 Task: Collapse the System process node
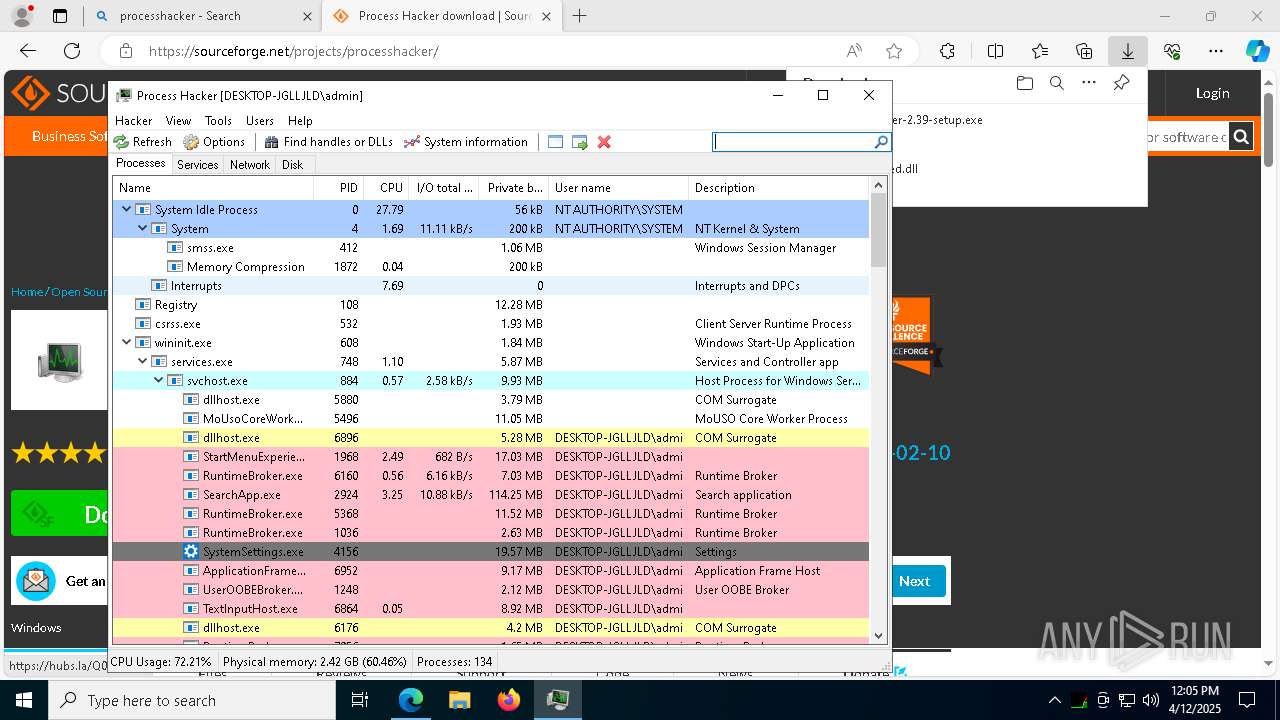click(x=142, y=228)
